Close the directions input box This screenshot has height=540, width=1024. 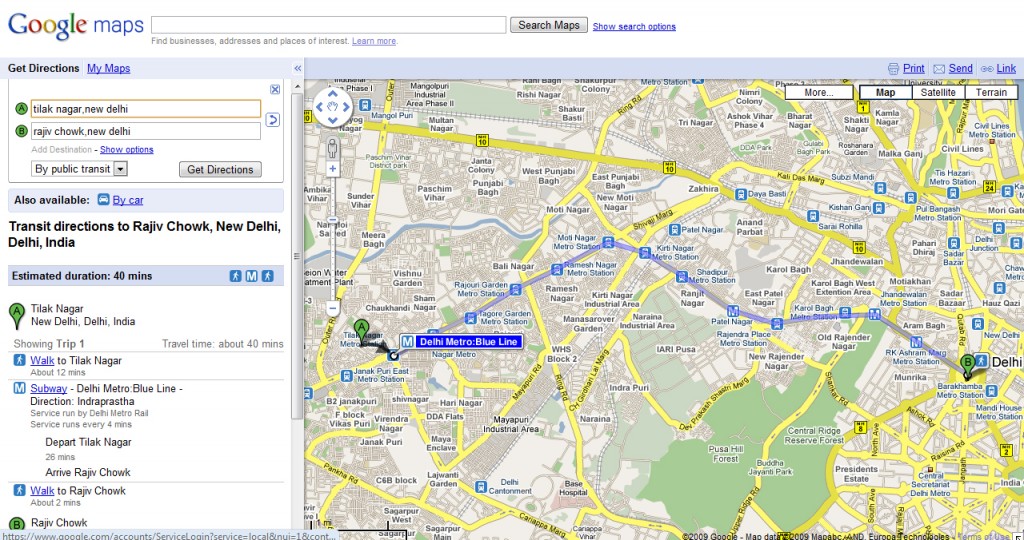(x=275, y=89)
